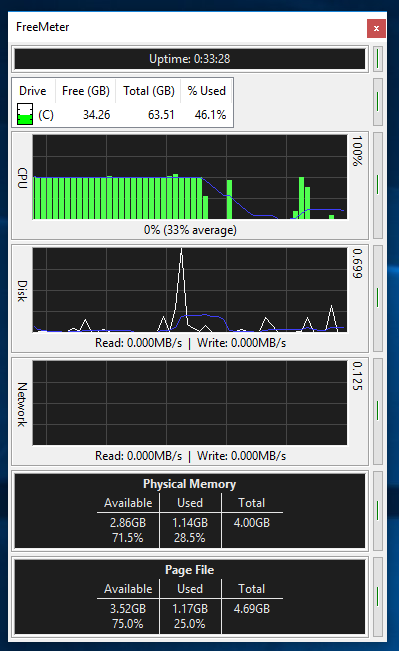Screen dimensions: 399x651
Task: Click the Network activity graph
Action: coord(190,403)
